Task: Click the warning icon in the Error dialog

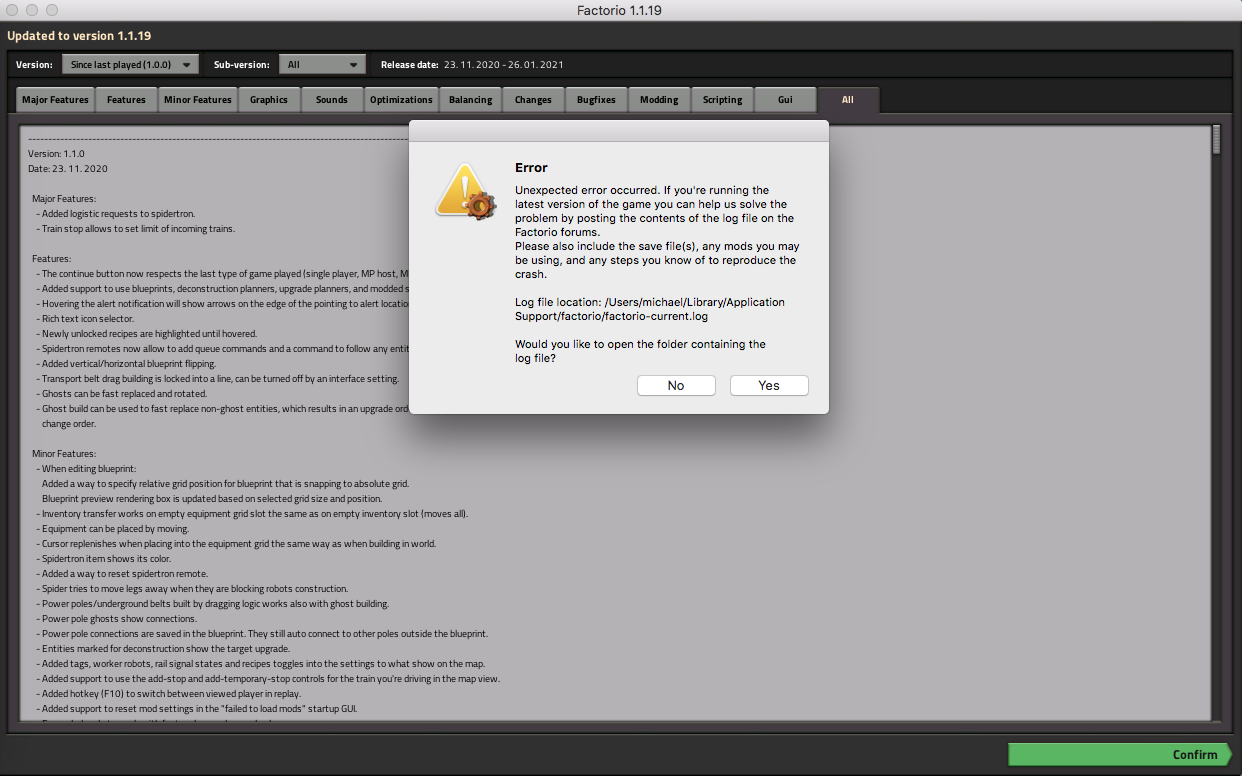Action: pyautogui.click(x=465, y=191)
